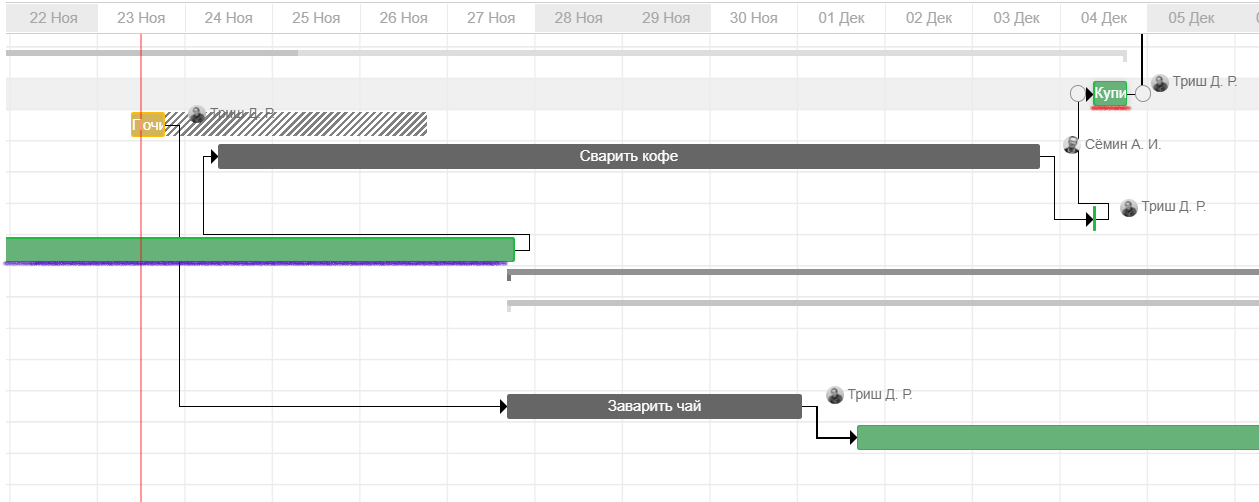
Task: Select the green Купи task bar
Action: 1110,94
